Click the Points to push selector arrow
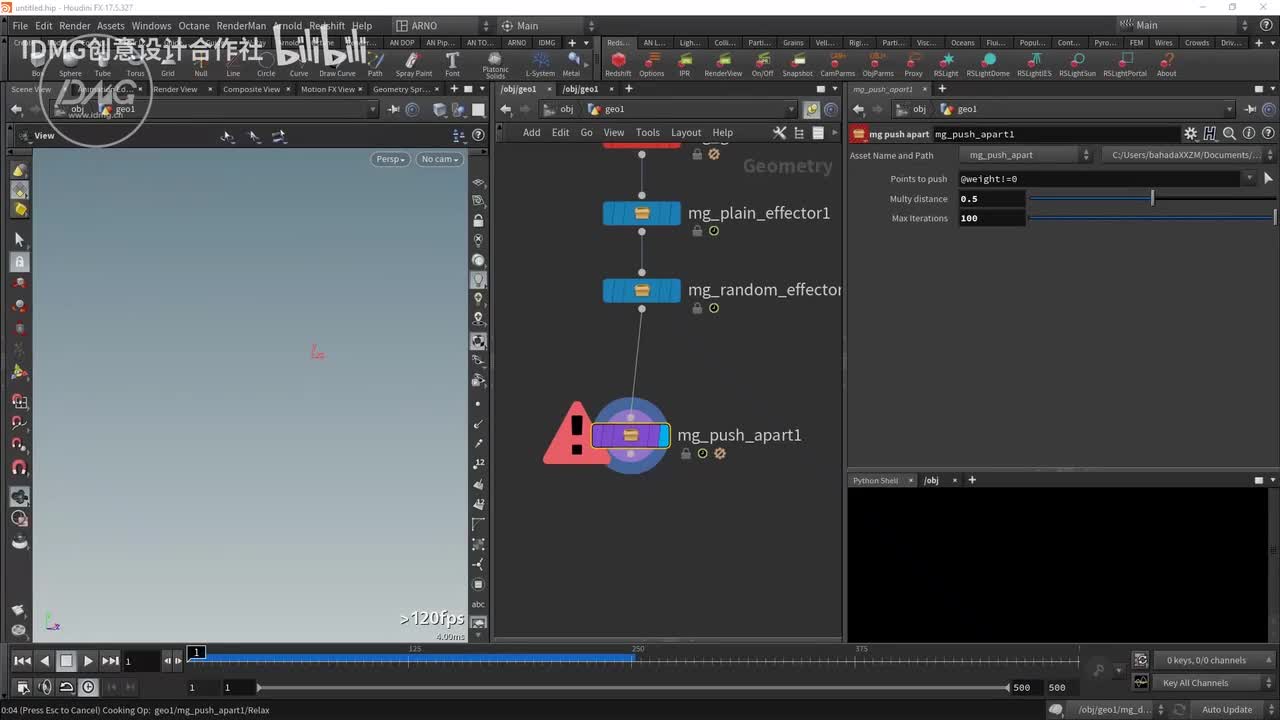The image size is (1280, 720). click(x=1269, y=179)
